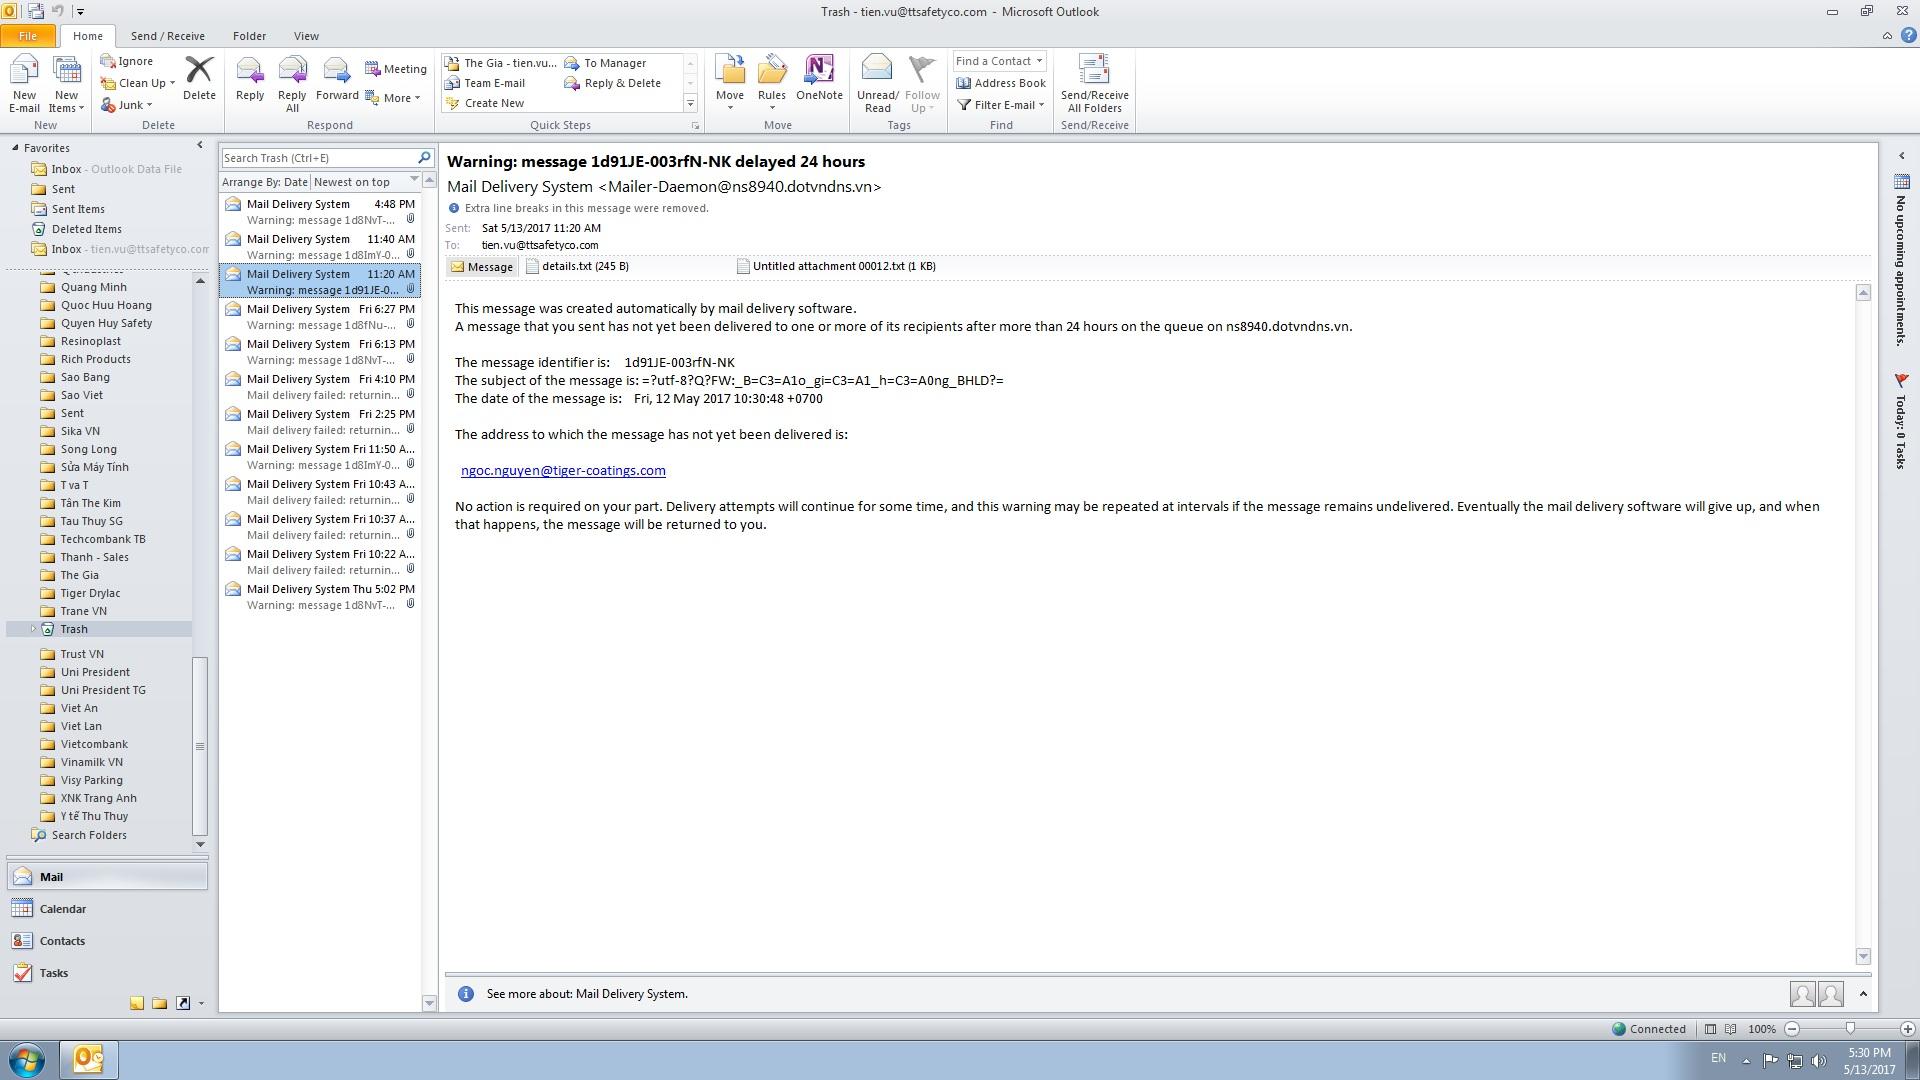This screenshot has height=1080, width=1920.
Task: Open the Windows Start menu
Action: (27, 1060)
